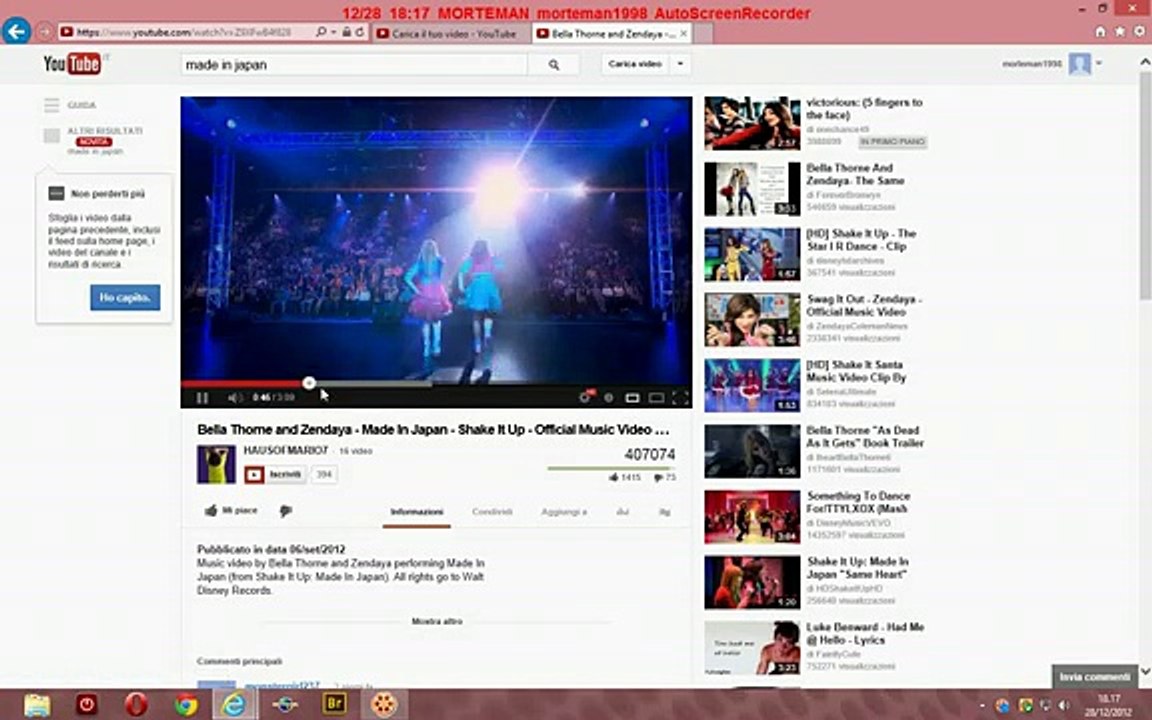Viewport: 1152px width, 720px height.
Task: Open the player settings gear icon
Action: click(x=586, y=397)
